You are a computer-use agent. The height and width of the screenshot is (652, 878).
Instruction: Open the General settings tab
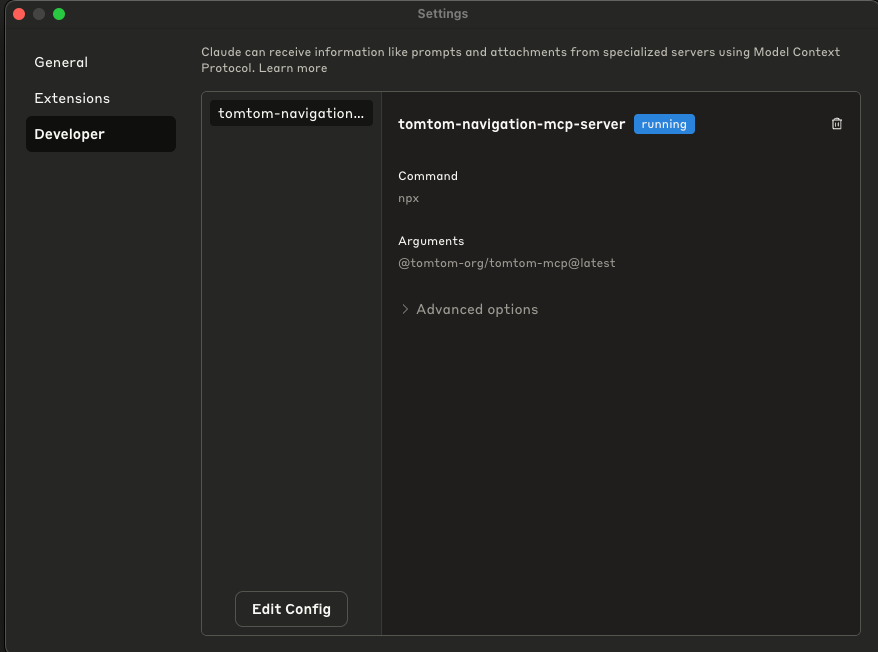61,62
